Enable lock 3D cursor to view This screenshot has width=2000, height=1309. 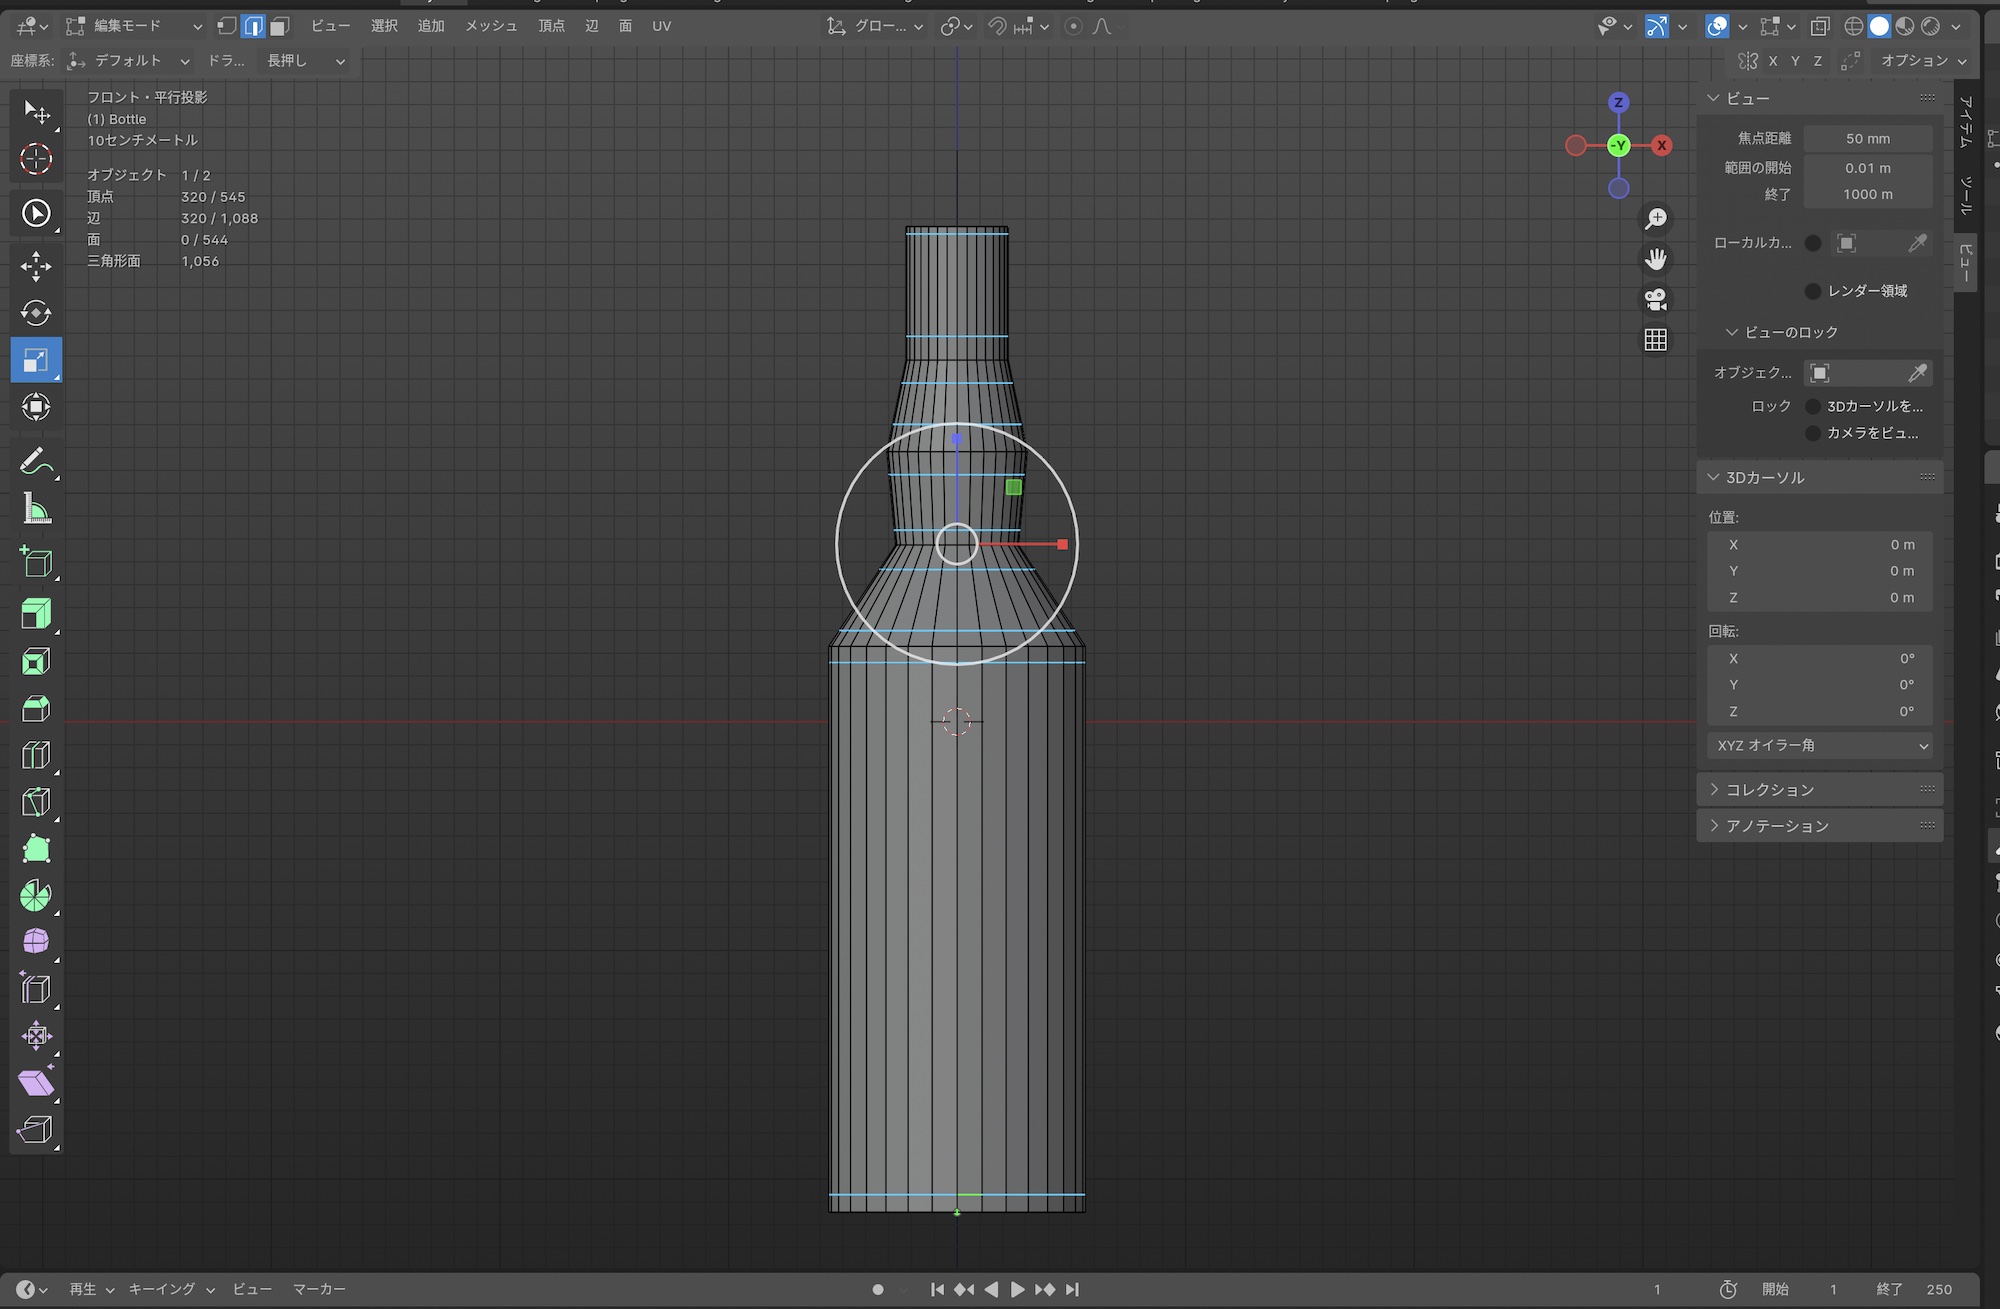[1813, 406]
